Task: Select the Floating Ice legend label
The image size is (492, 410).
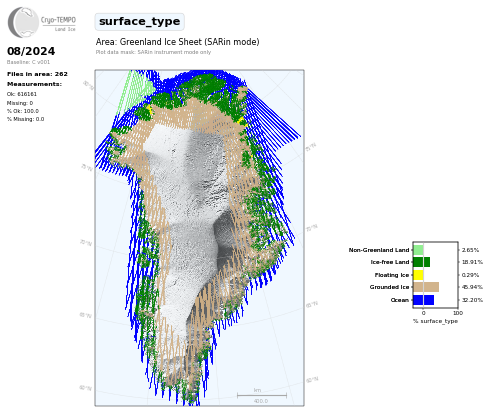Action: click(392, 275)
